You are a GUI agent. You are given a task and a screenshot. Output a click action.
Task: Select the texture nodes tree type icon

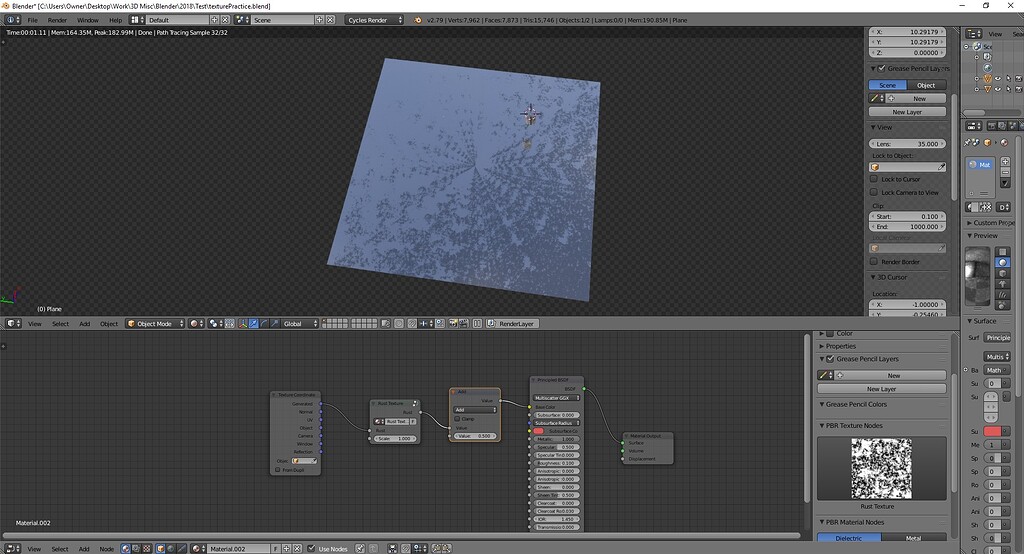coord(146,549)
